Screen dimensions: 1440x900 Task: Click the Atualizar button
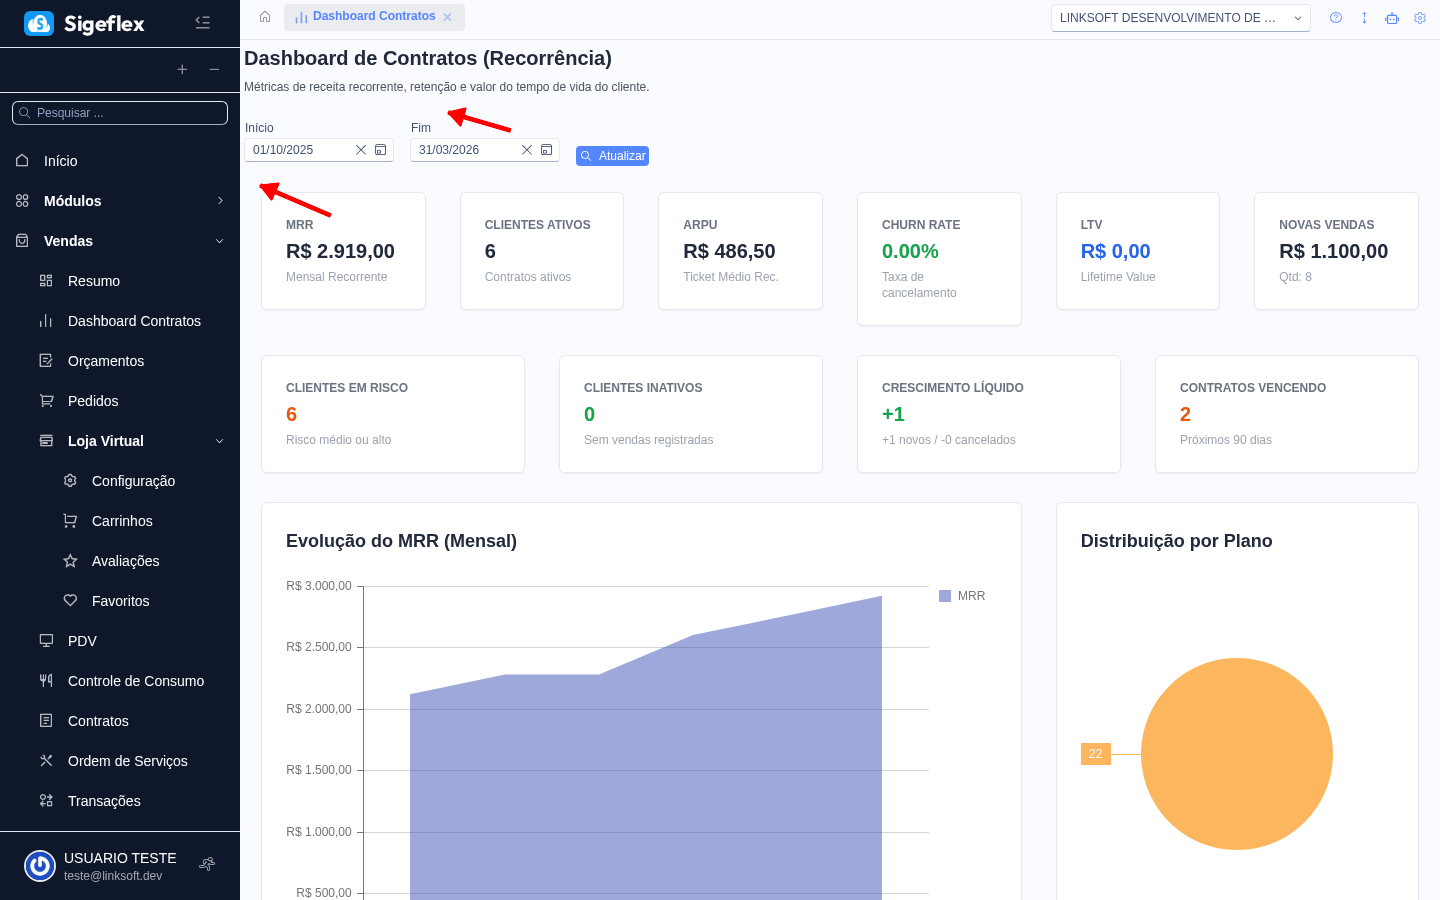click(612, 155)
